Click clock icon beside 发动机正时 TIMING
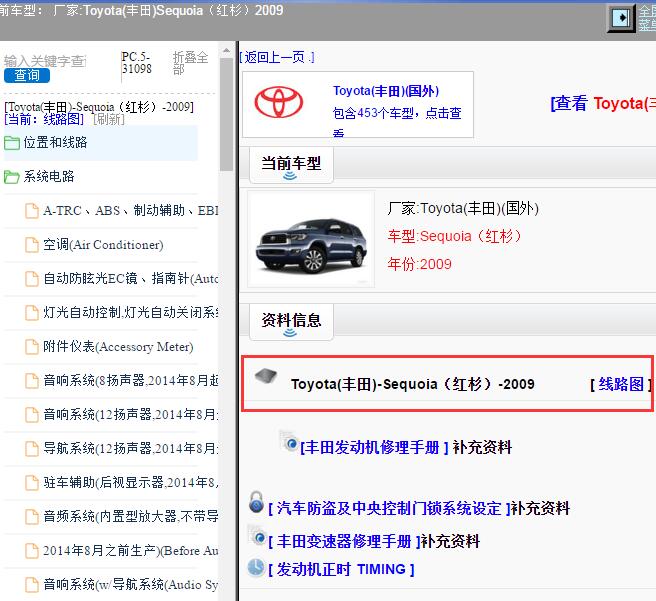This screenshot has height=601, width=656. coord(256,568)
